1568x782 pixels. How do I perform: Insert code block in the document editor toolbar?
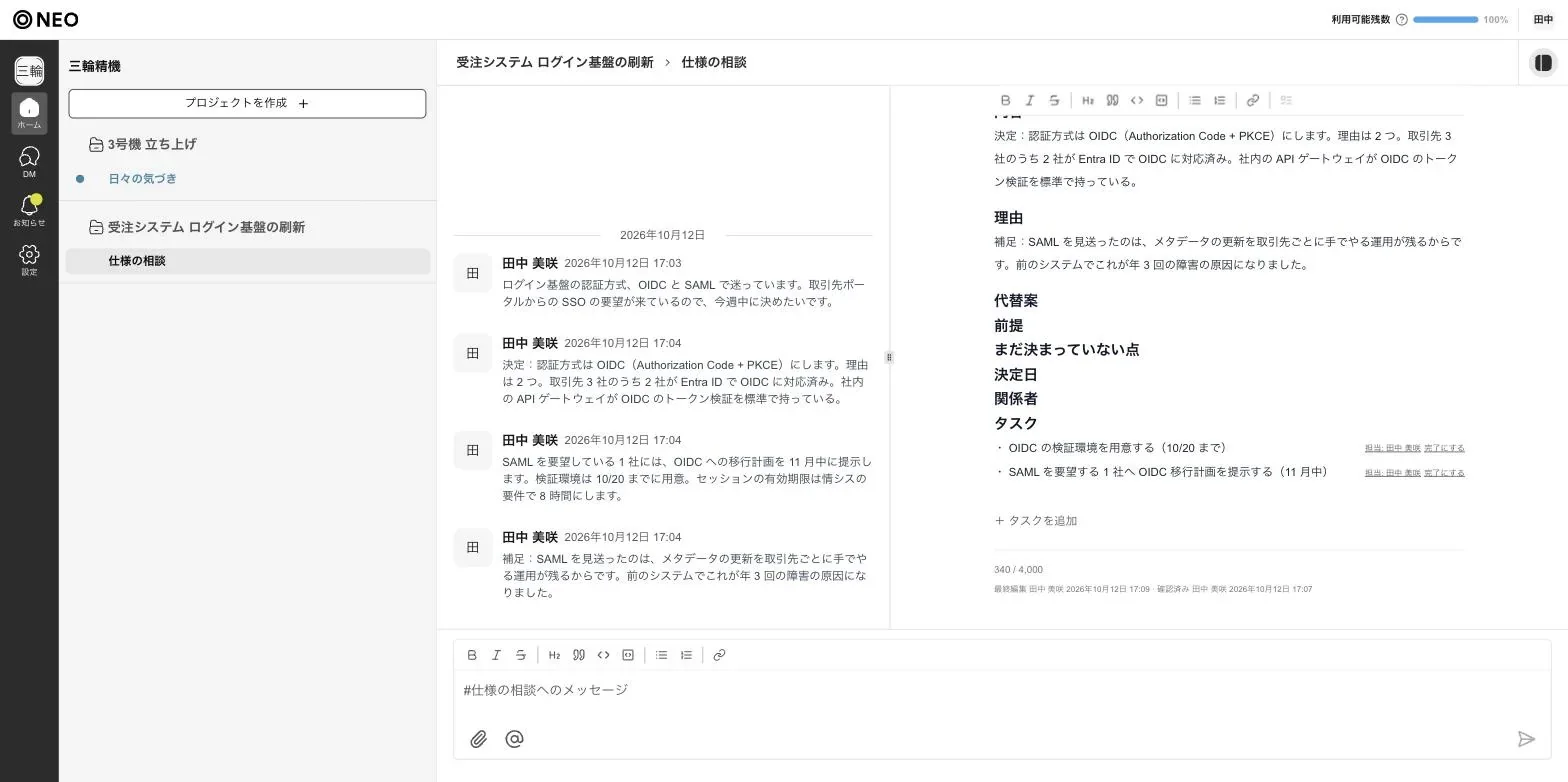[x=1161, y=100]
